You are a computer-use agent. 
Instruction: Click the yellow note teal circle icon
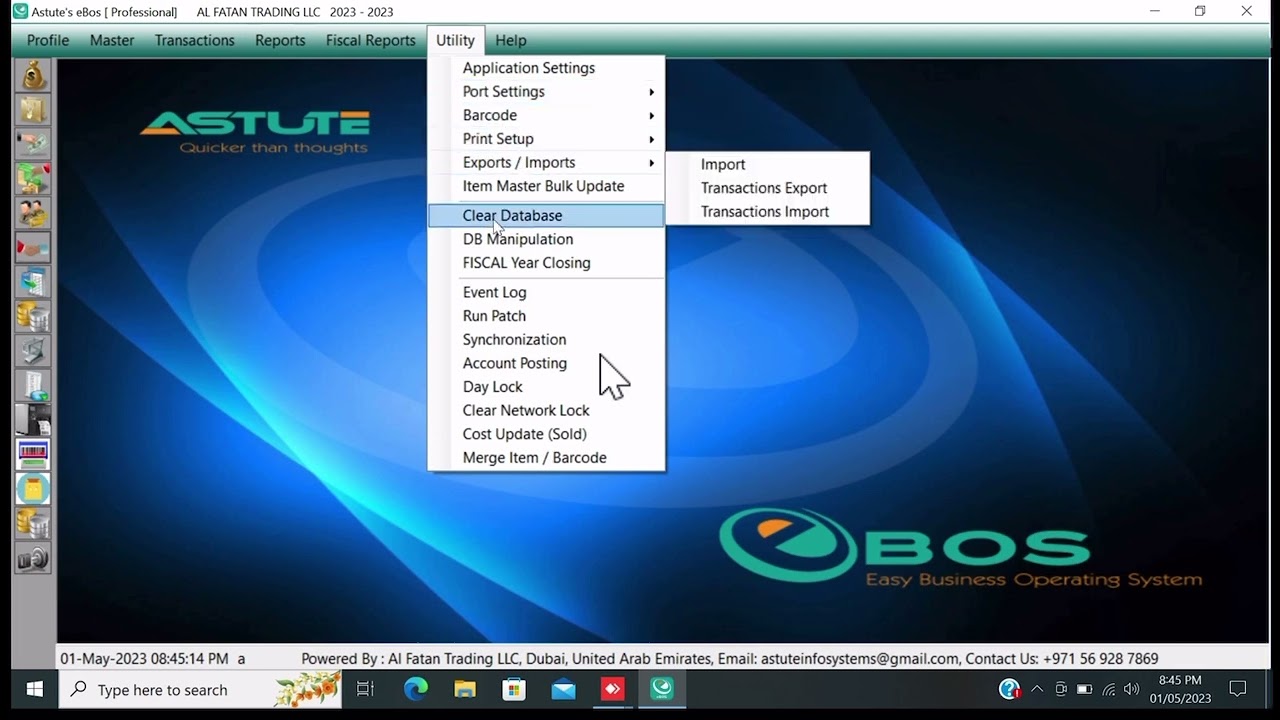33,489
